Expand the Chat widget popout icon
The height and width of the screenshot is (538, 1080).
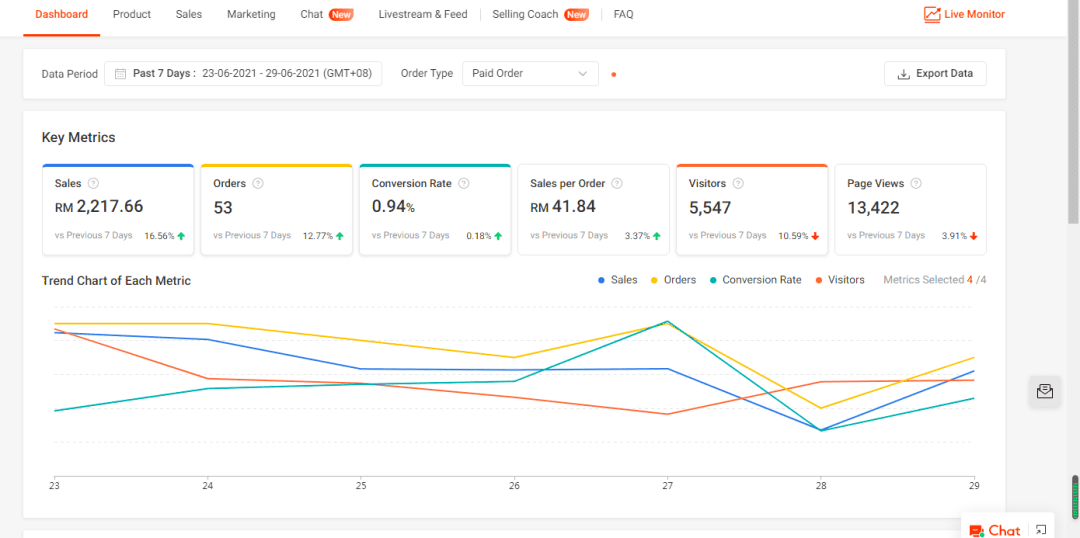[x=1041, y=530]
